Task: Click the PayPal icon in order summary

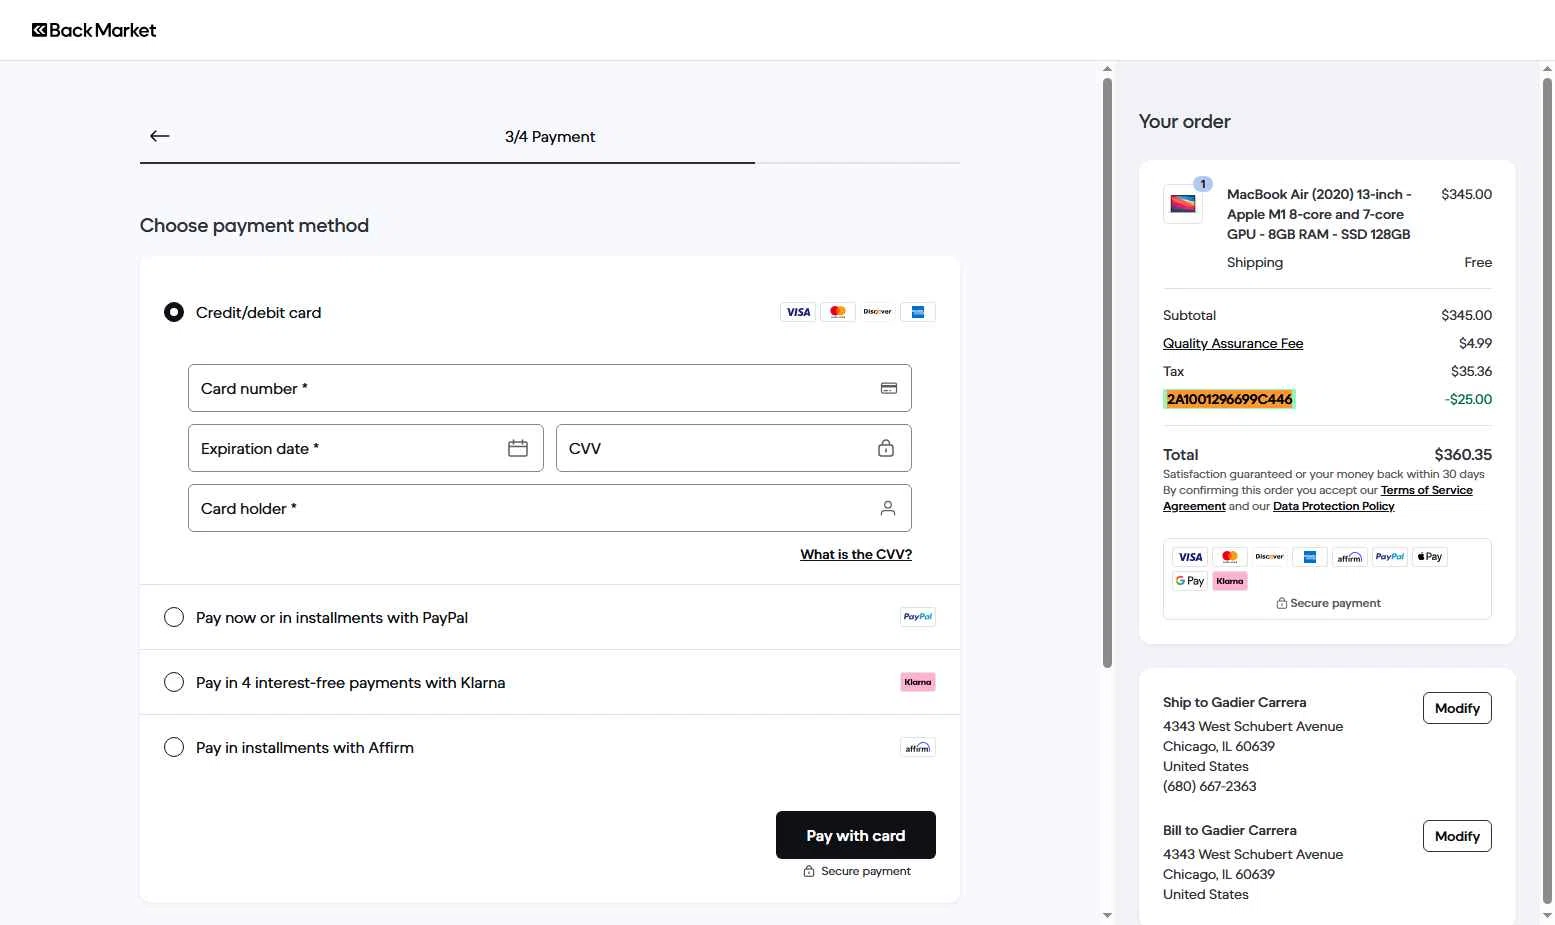Action: (1390, 557)
